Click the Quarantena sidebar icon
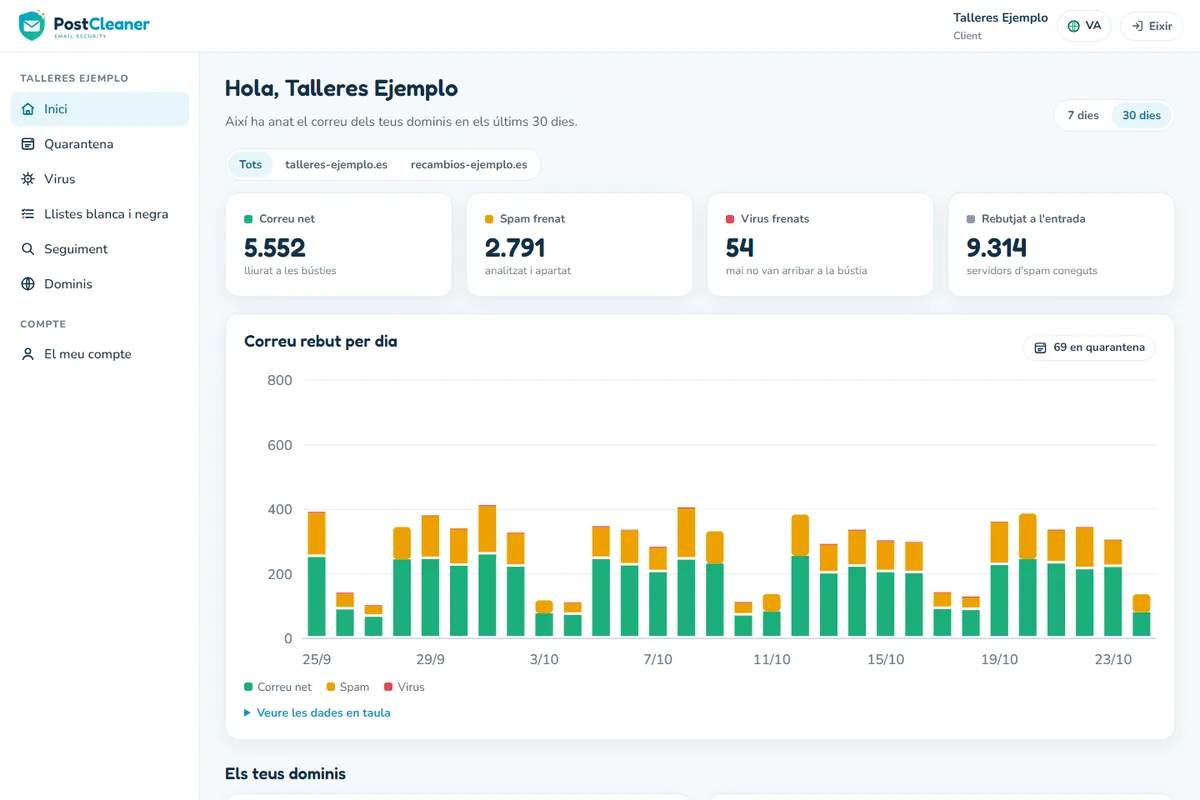The width and height of the screenshot is (1200, 800). coord(28,144)
